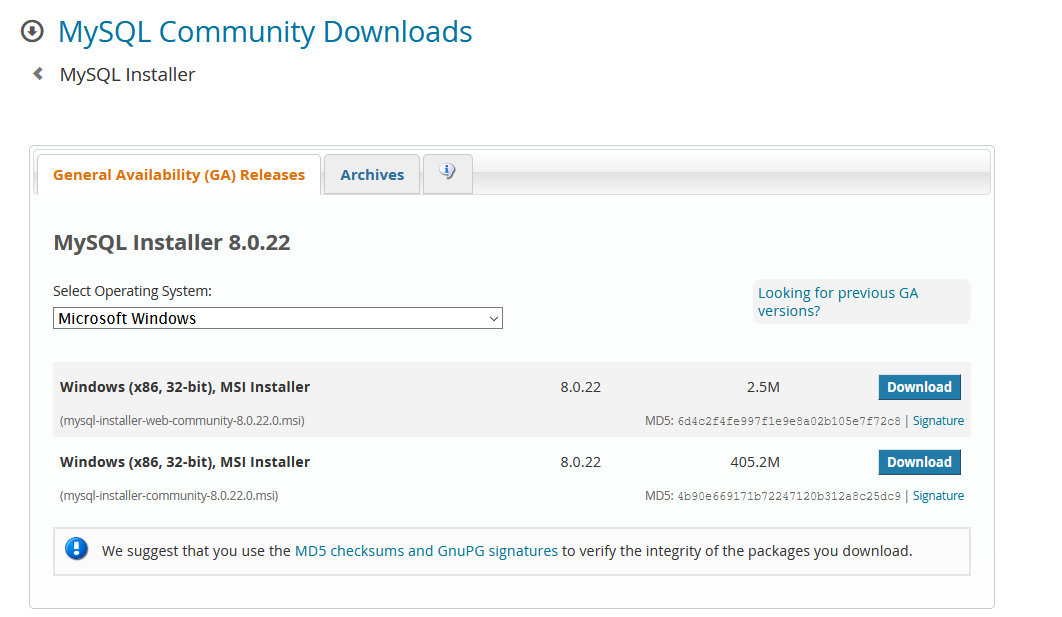
Task: Click MD5 hash 6d4c2f4fe997f1e9e8a02b105e7f72c8
Action: [x=789, y=421]
